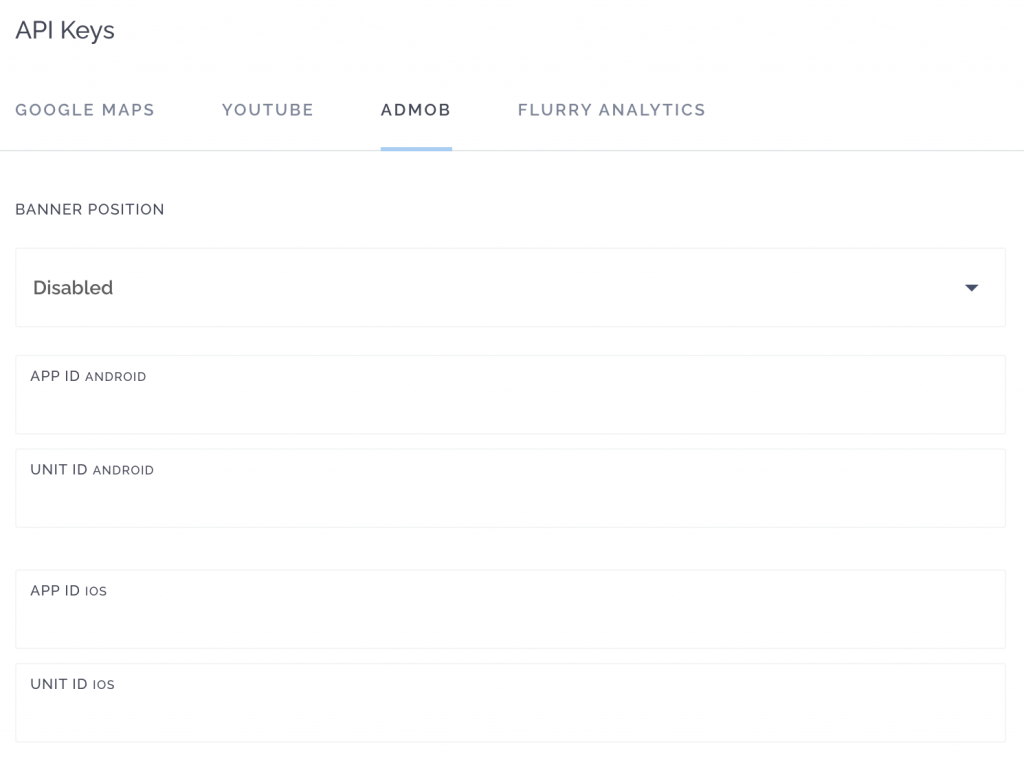The height and width of the screenshot is (766, 1024).
Task: Focus the Unit ID Android field
Action: tap(510, 488)
